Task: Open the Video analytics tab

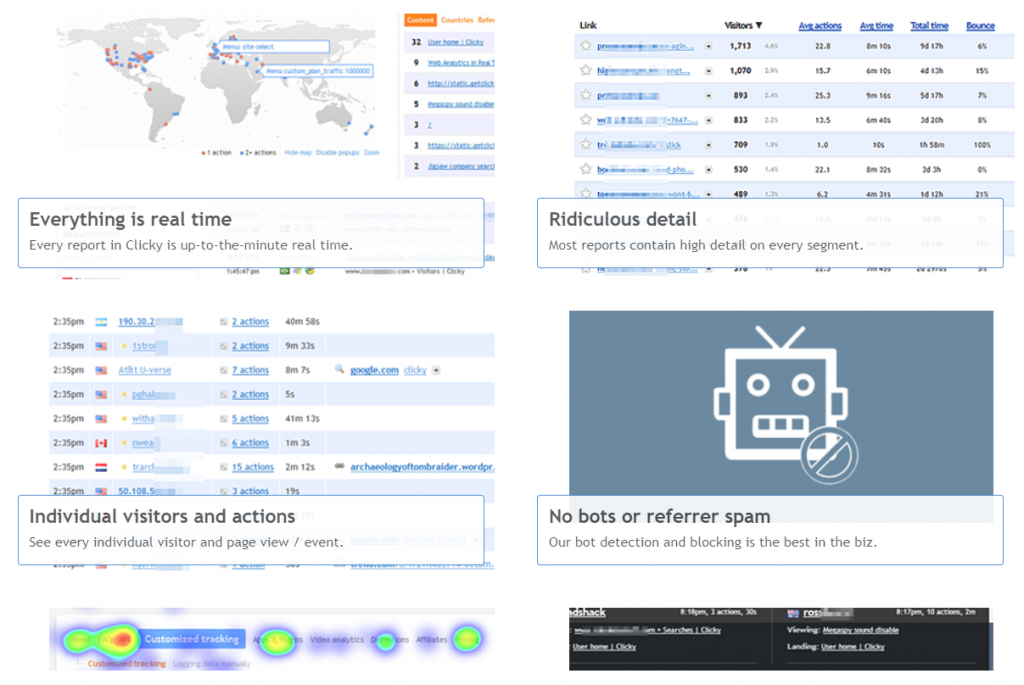Action: (337, 640)
